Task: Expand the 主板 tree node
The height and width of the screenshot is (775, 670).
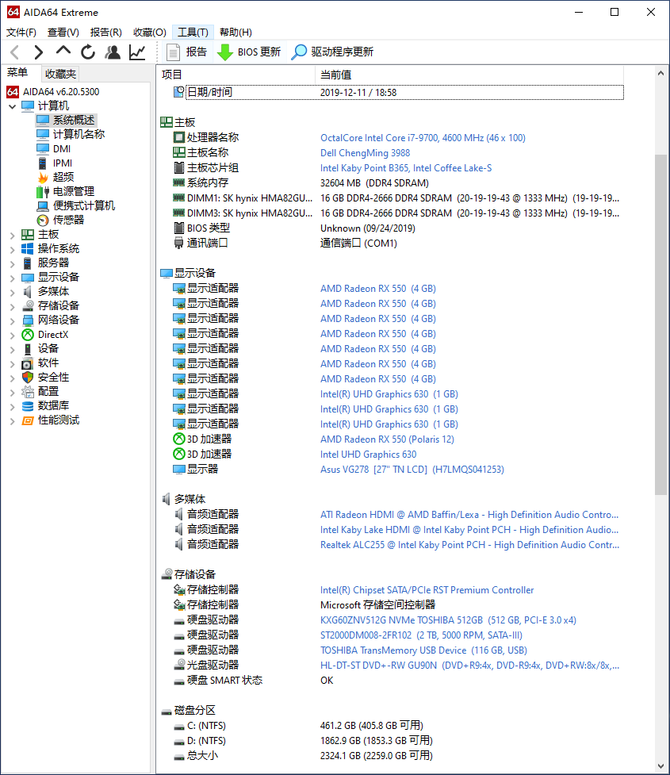Action: pos(12,235)
